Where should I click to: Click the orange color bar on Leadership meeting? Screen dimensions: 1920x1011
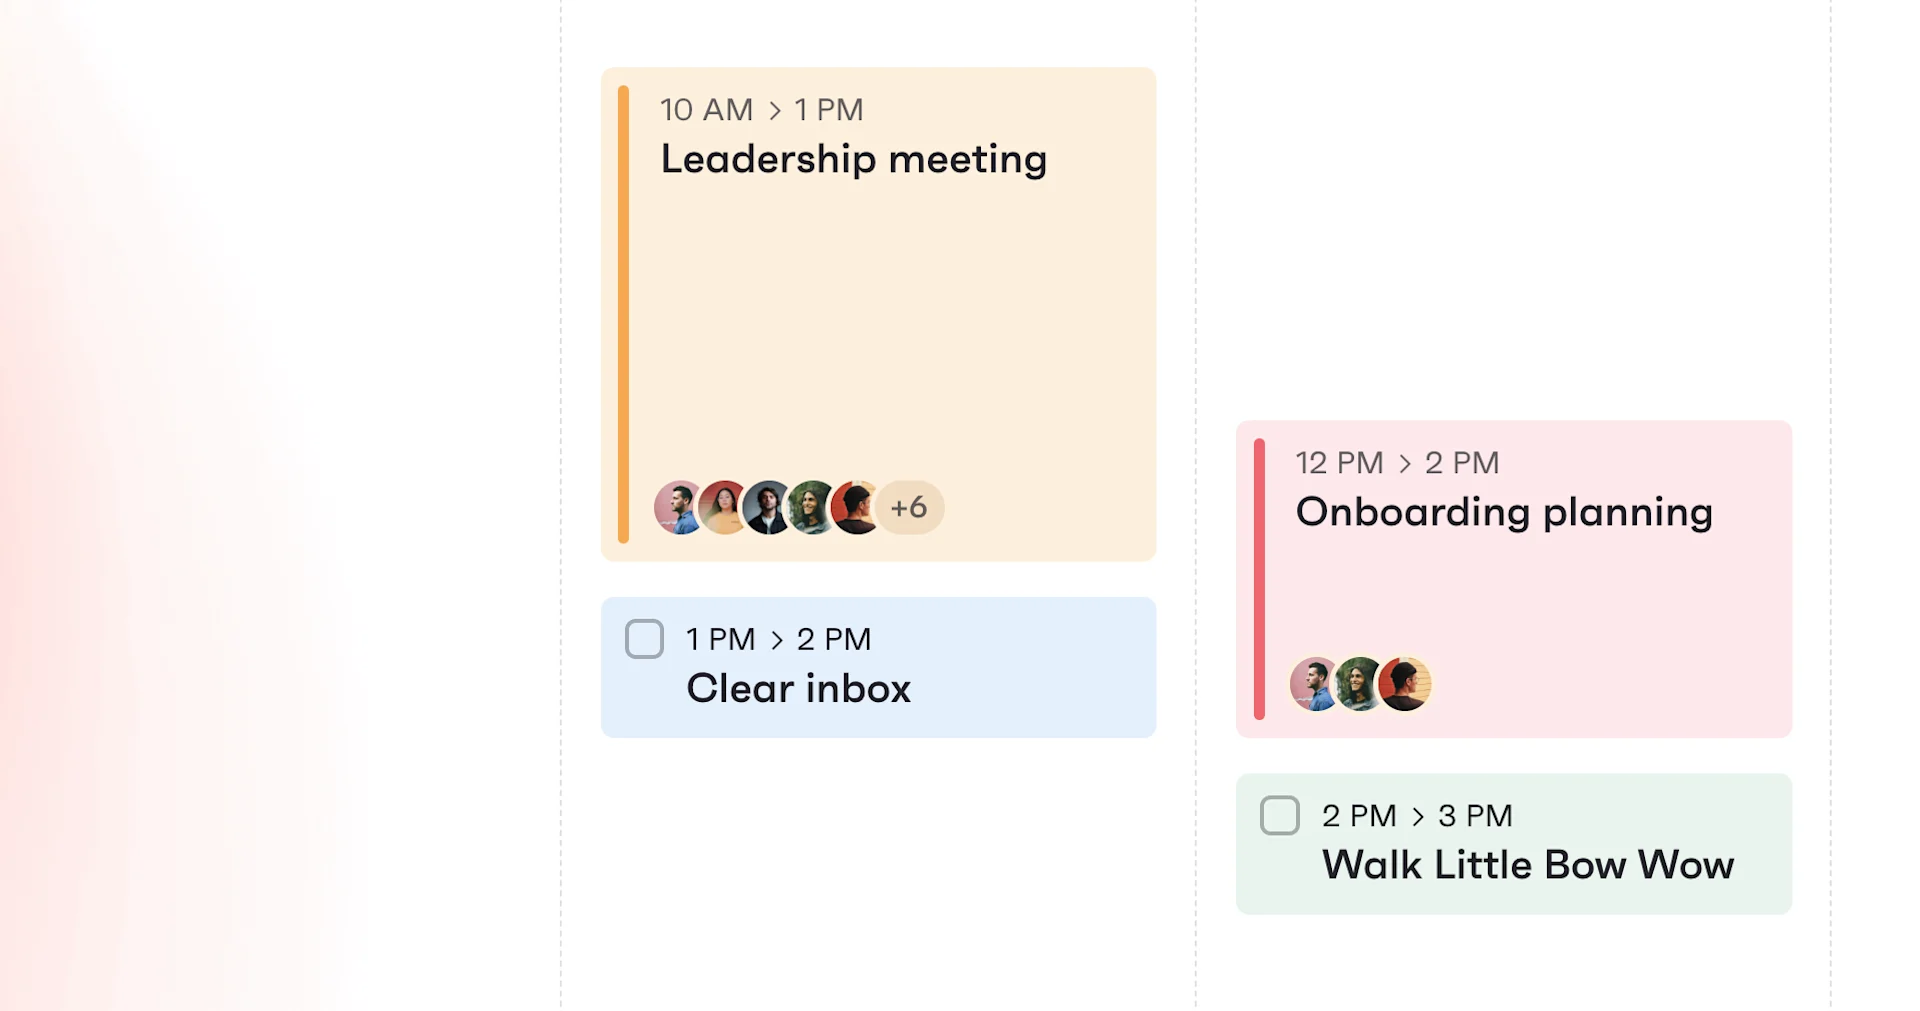click(623, 310)
